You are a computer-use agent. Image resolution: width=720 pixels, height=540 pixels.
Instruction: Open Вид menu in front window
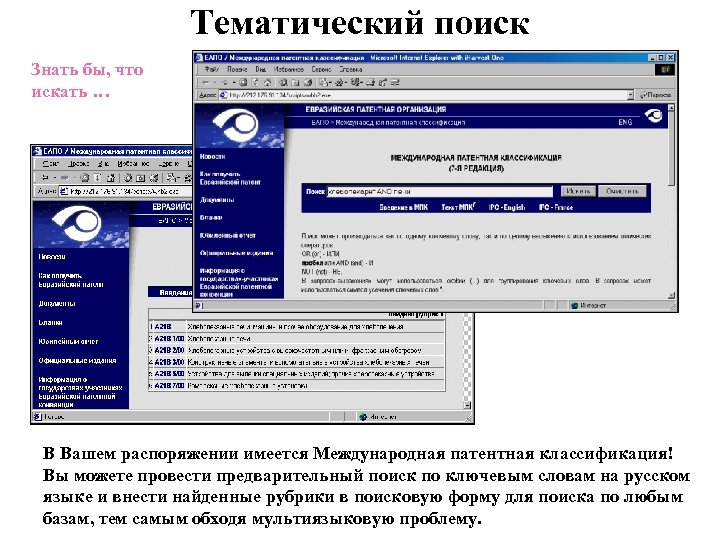261,69
